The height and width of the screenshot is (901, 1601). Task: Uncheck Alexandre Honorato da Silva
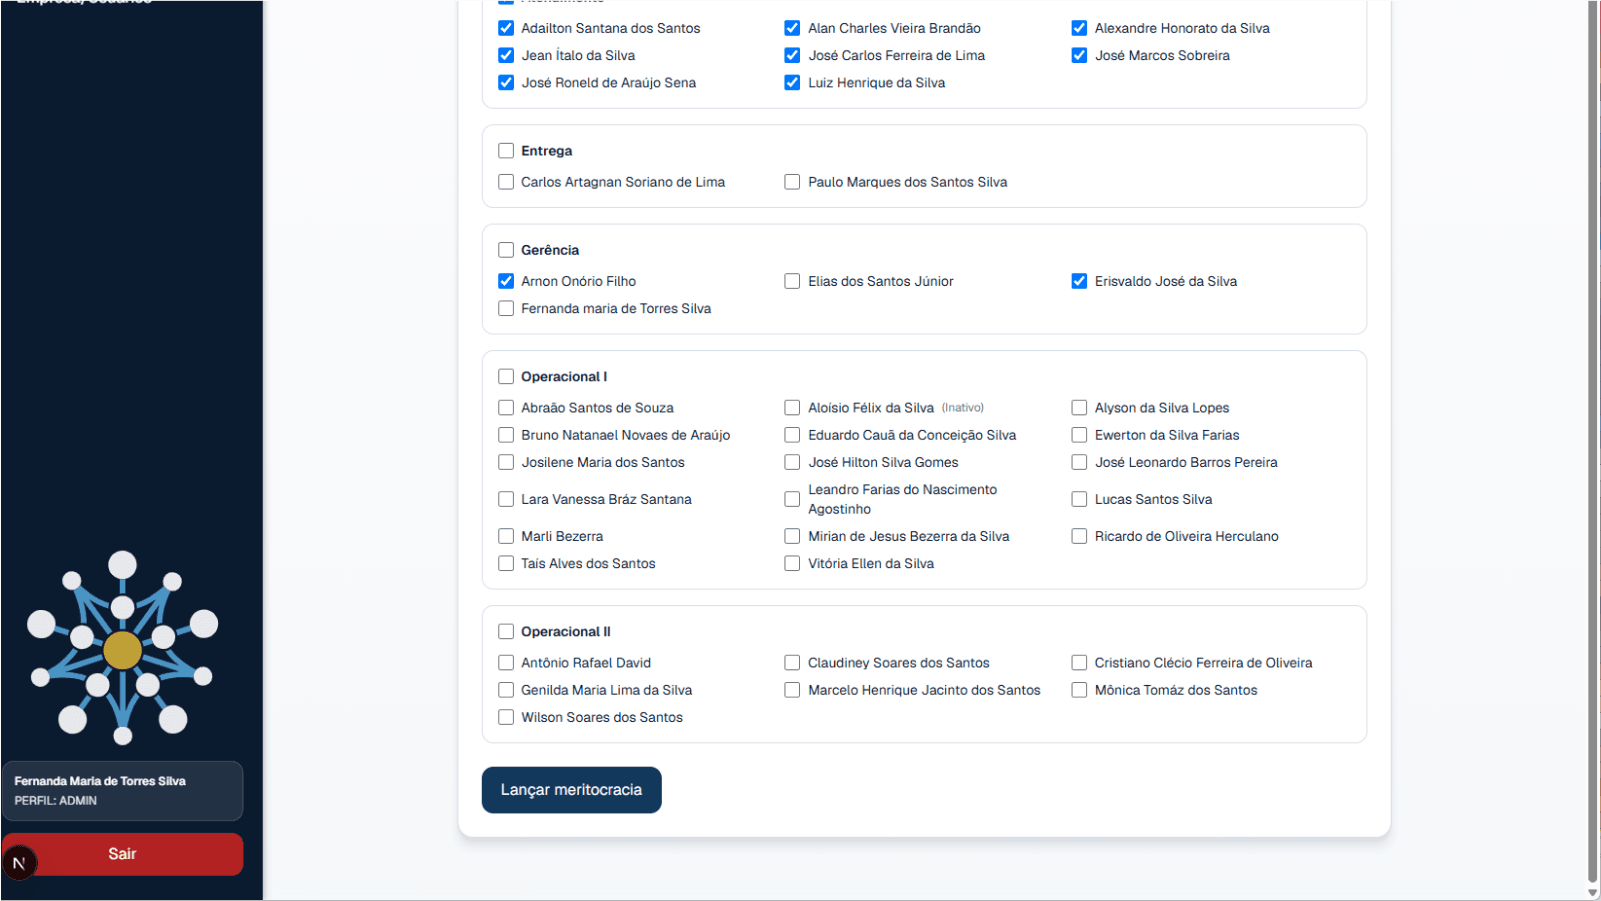[1079, 28]
